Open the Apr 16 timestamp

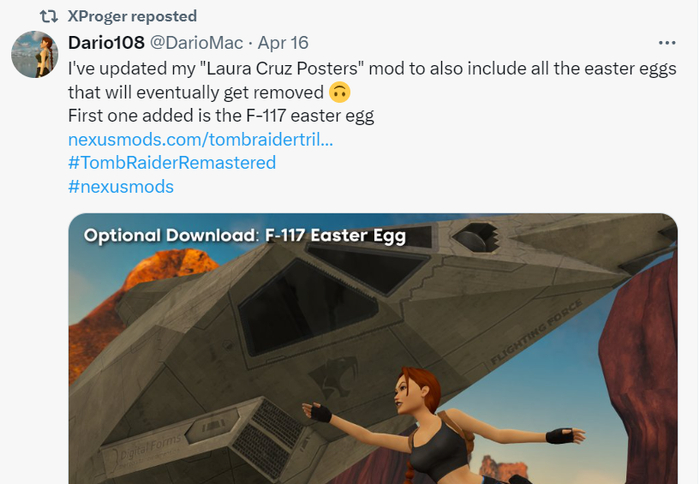(283, 43)
